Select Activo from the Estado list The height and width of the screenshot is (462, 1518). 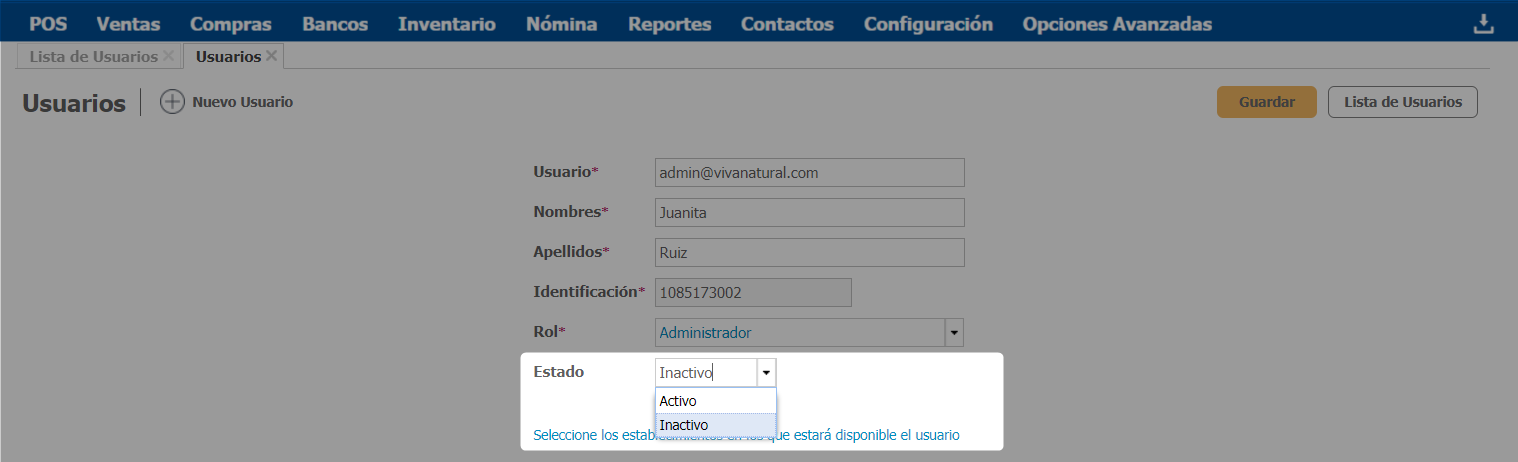(x=715, y=401)
